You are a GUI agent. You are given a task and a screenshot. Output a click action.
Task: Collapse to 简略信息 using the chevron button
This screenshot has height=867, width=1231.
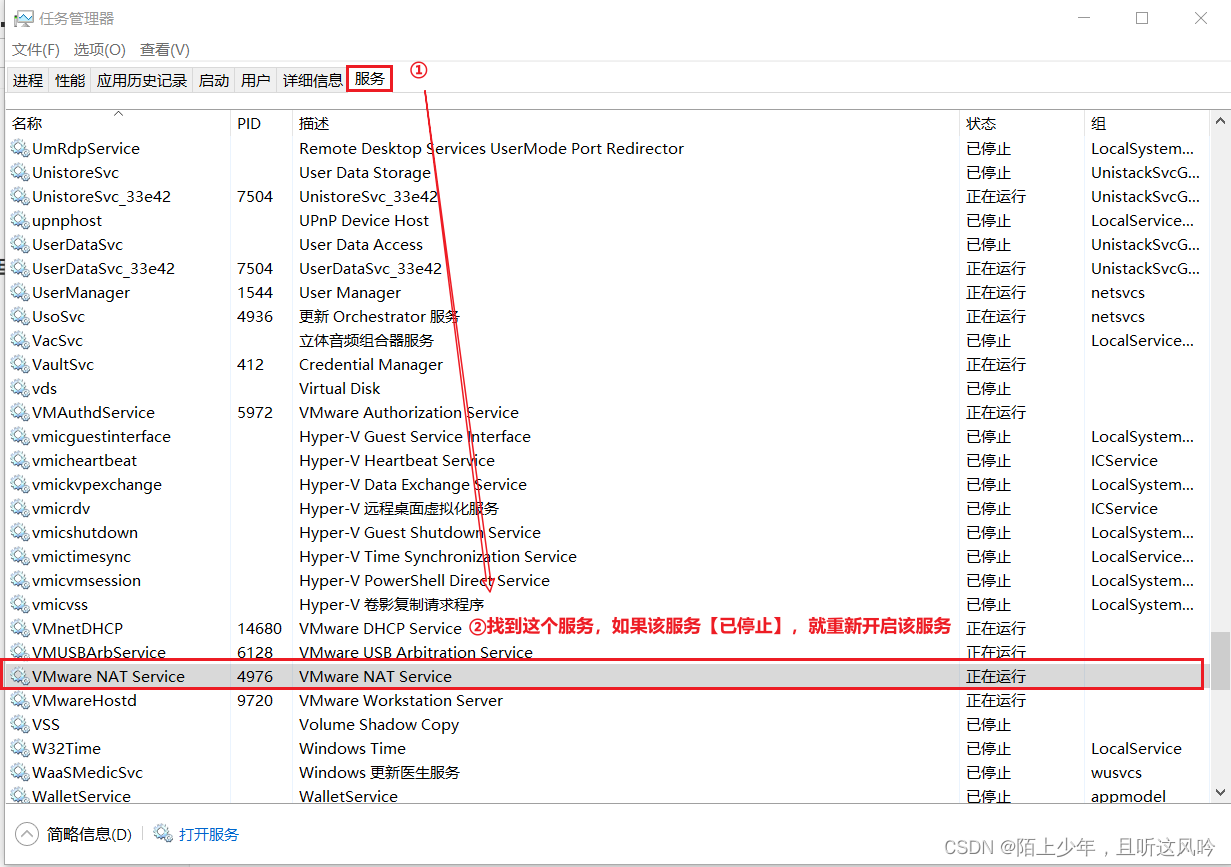pyautogui.click(x=28, y=834)
